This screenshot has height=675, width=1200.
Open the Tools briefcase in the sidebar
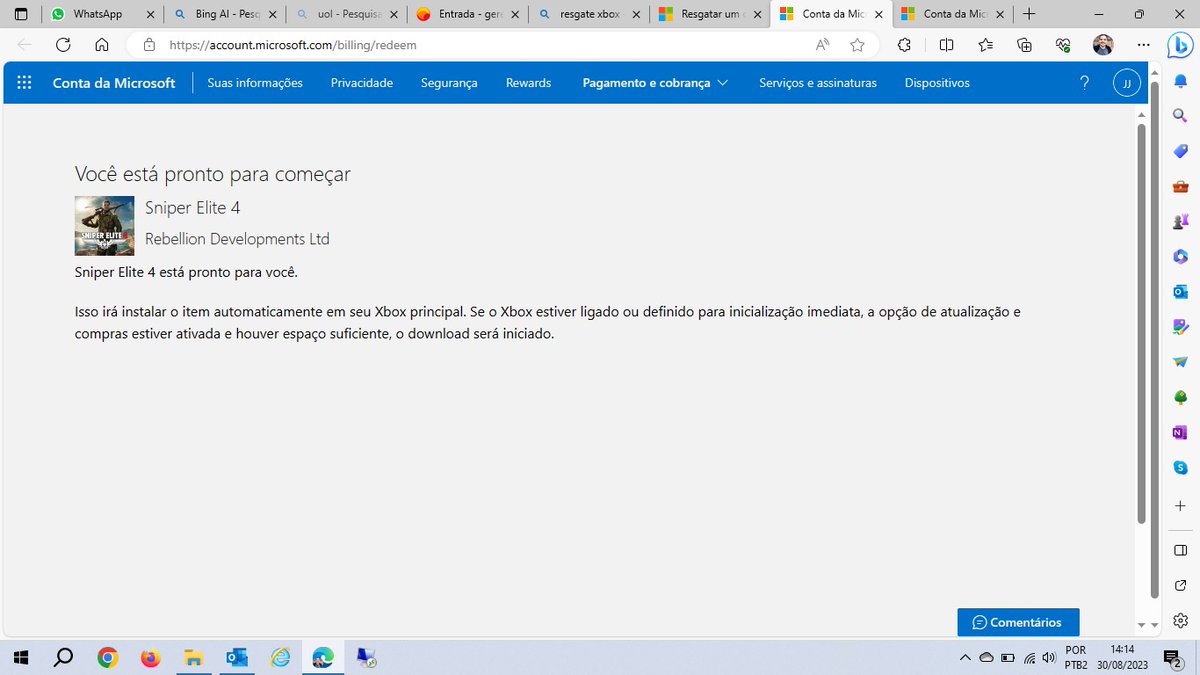pyautogui.click(x=1180, y=186)
